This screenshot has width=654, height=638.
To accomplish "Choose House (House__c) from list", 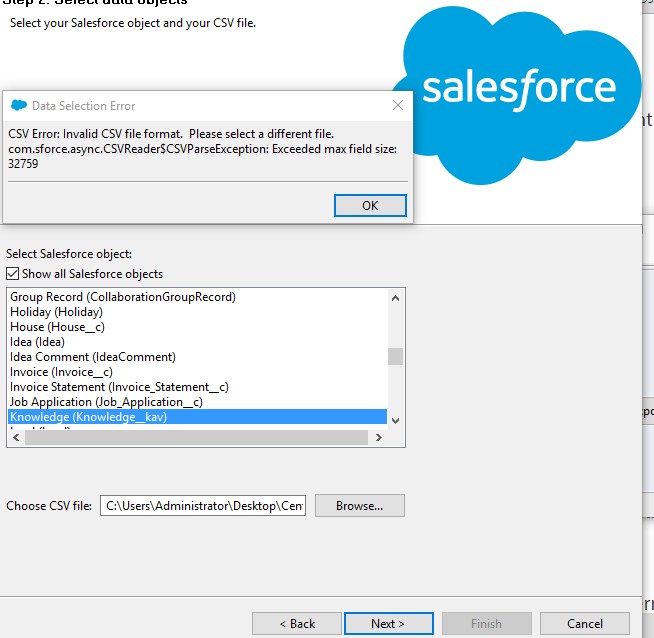I will click(x=56, y=327).
